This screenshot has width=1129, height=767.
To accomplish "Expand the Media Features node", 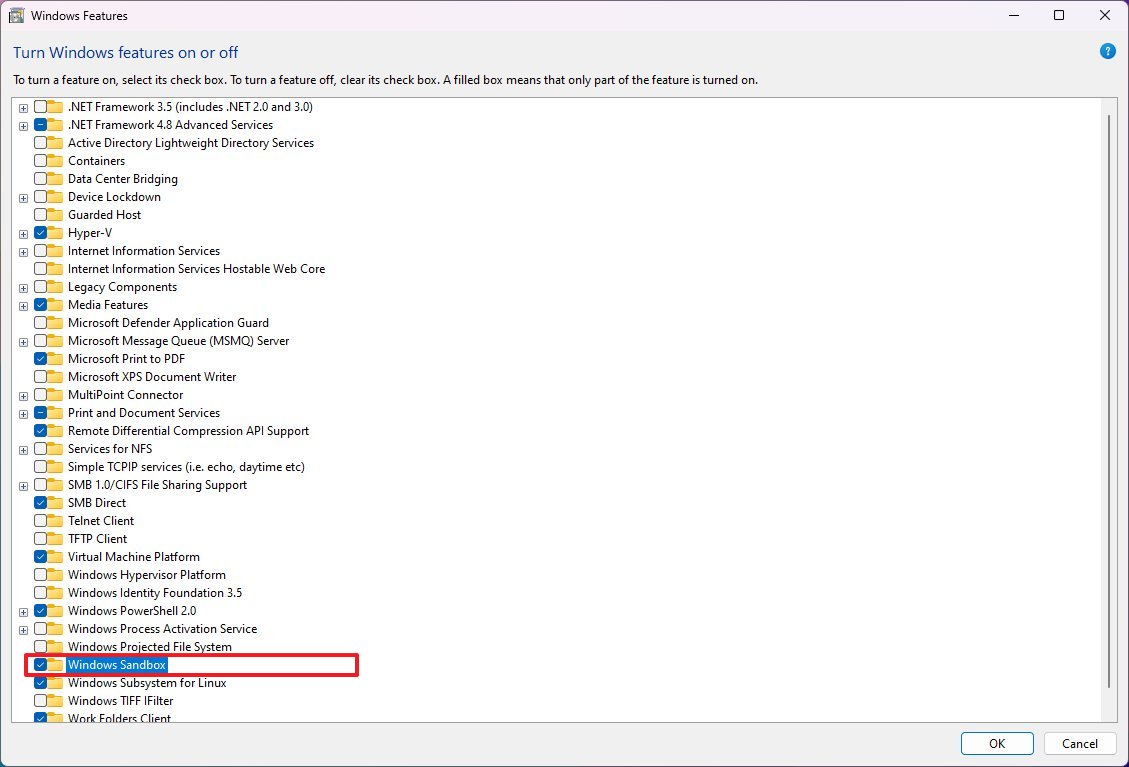I will pyautogui.click(x=23, y=306).
